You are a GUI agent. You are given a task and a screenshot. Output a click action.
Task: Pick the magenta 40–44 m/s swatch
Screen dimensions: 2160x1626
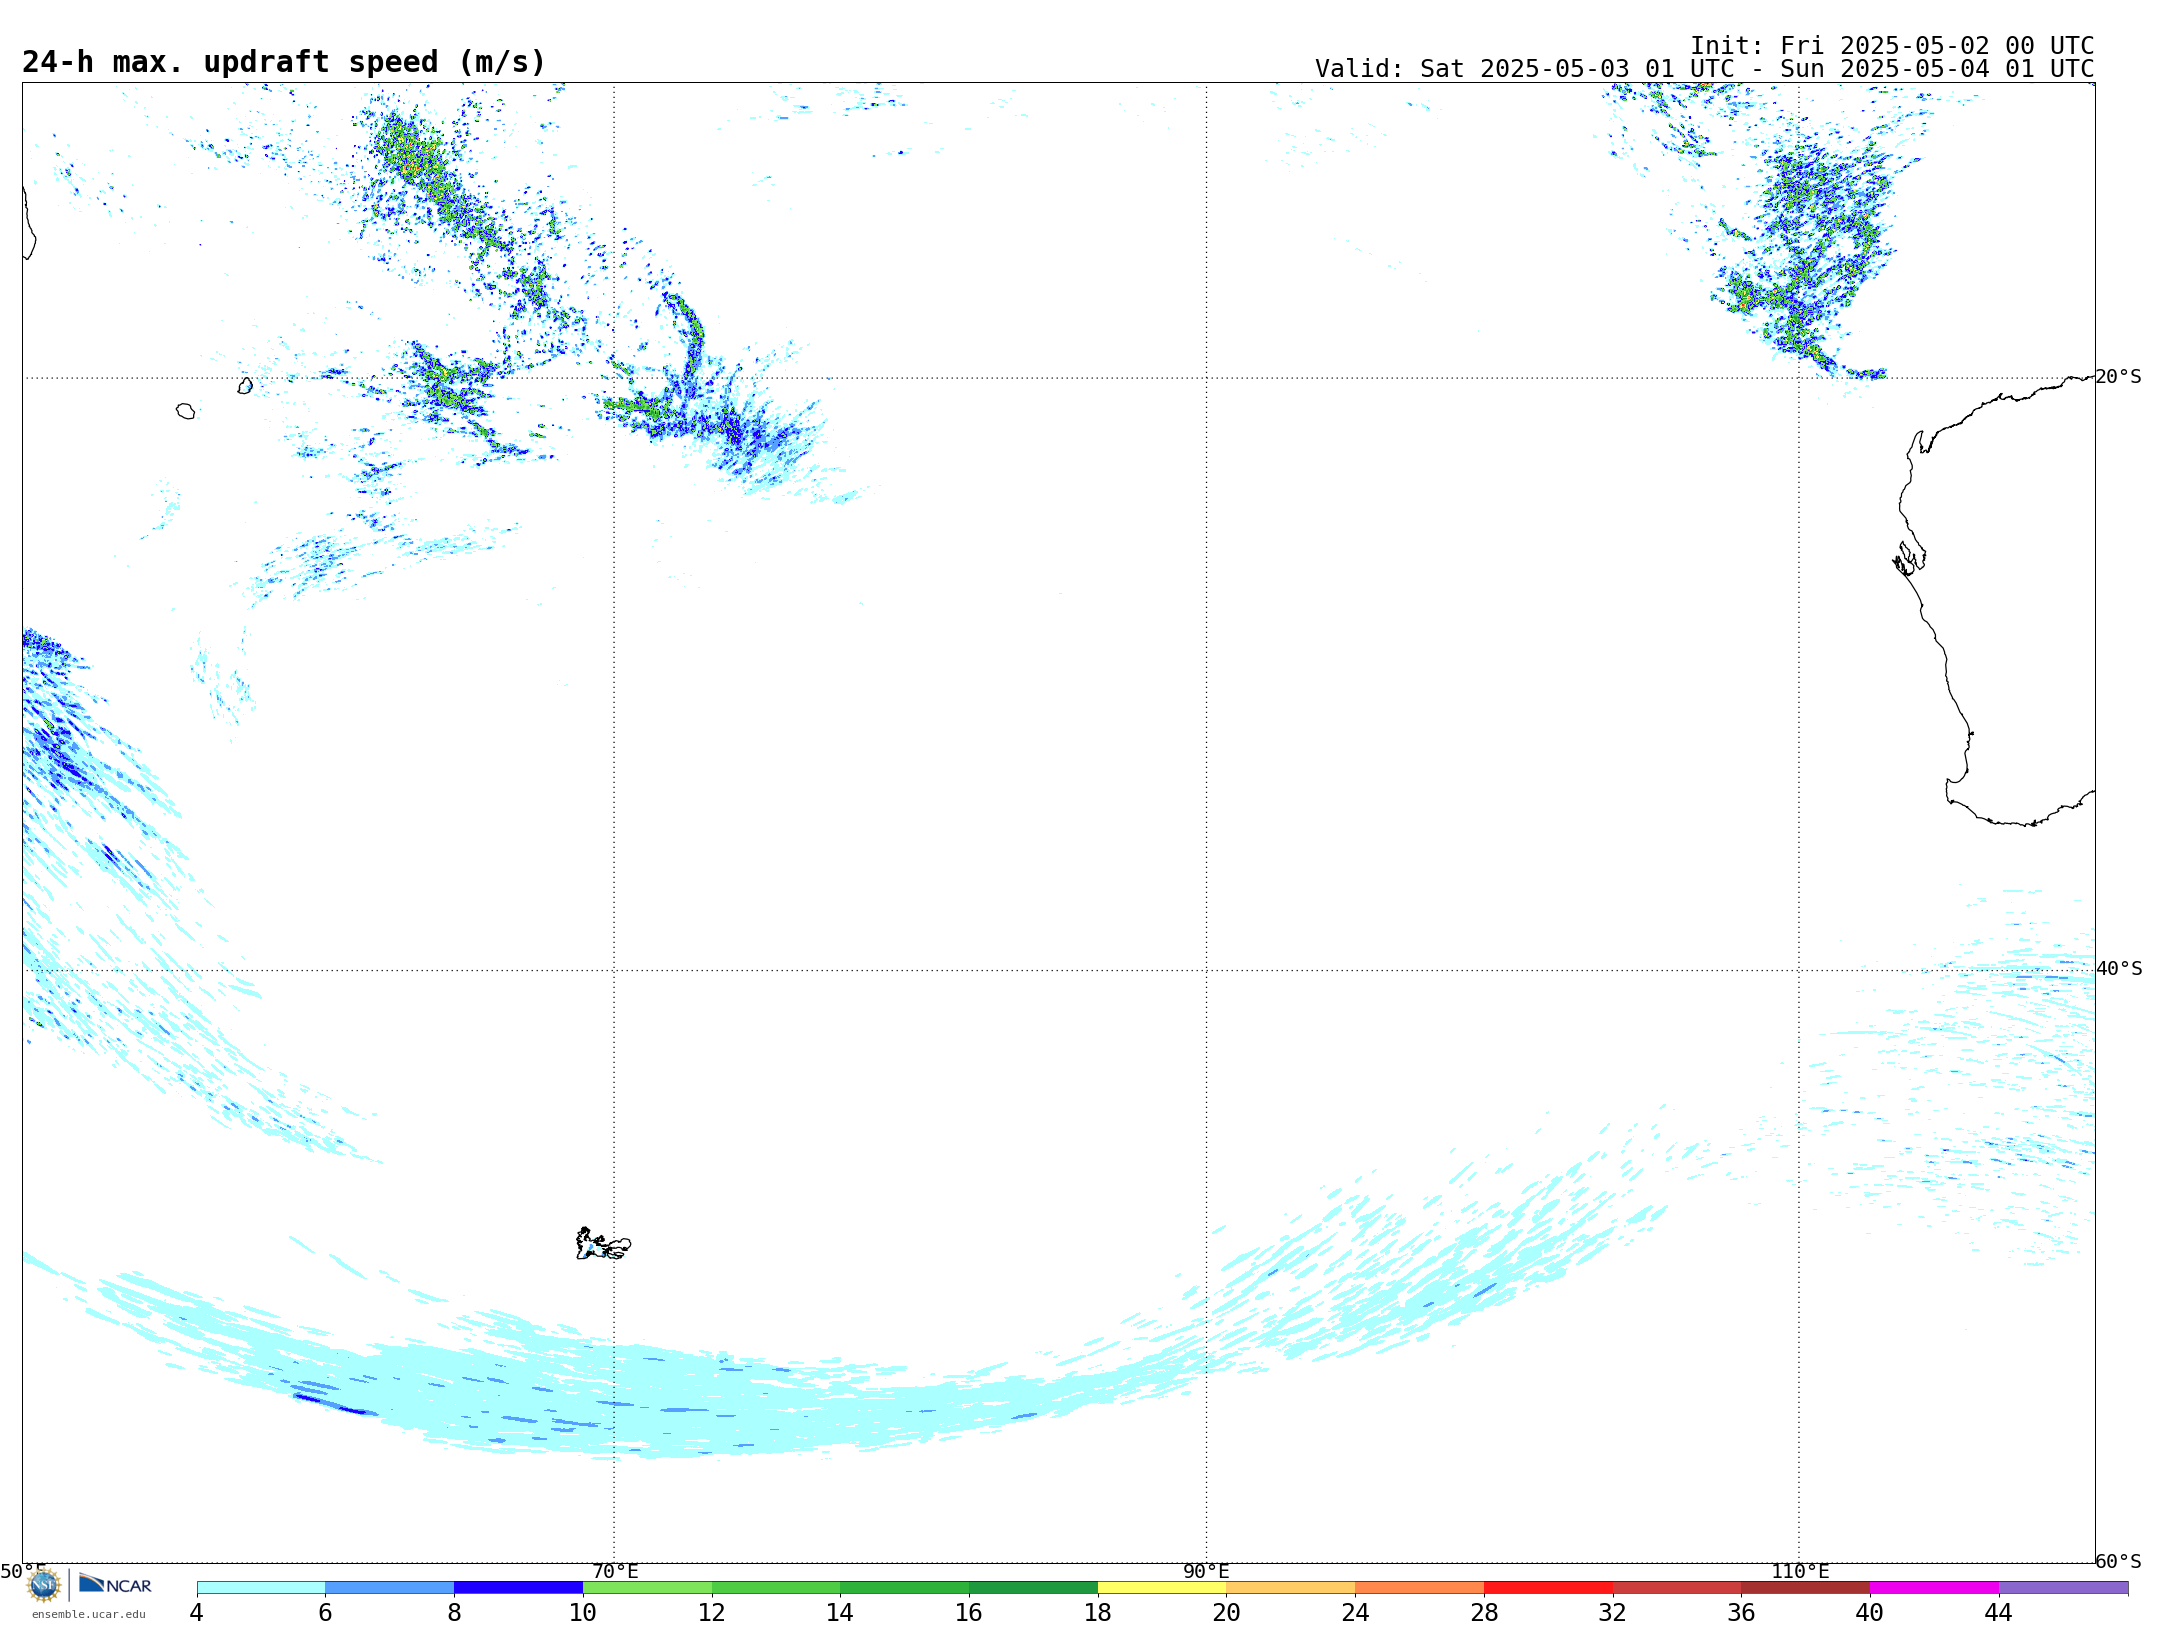1934,1588
